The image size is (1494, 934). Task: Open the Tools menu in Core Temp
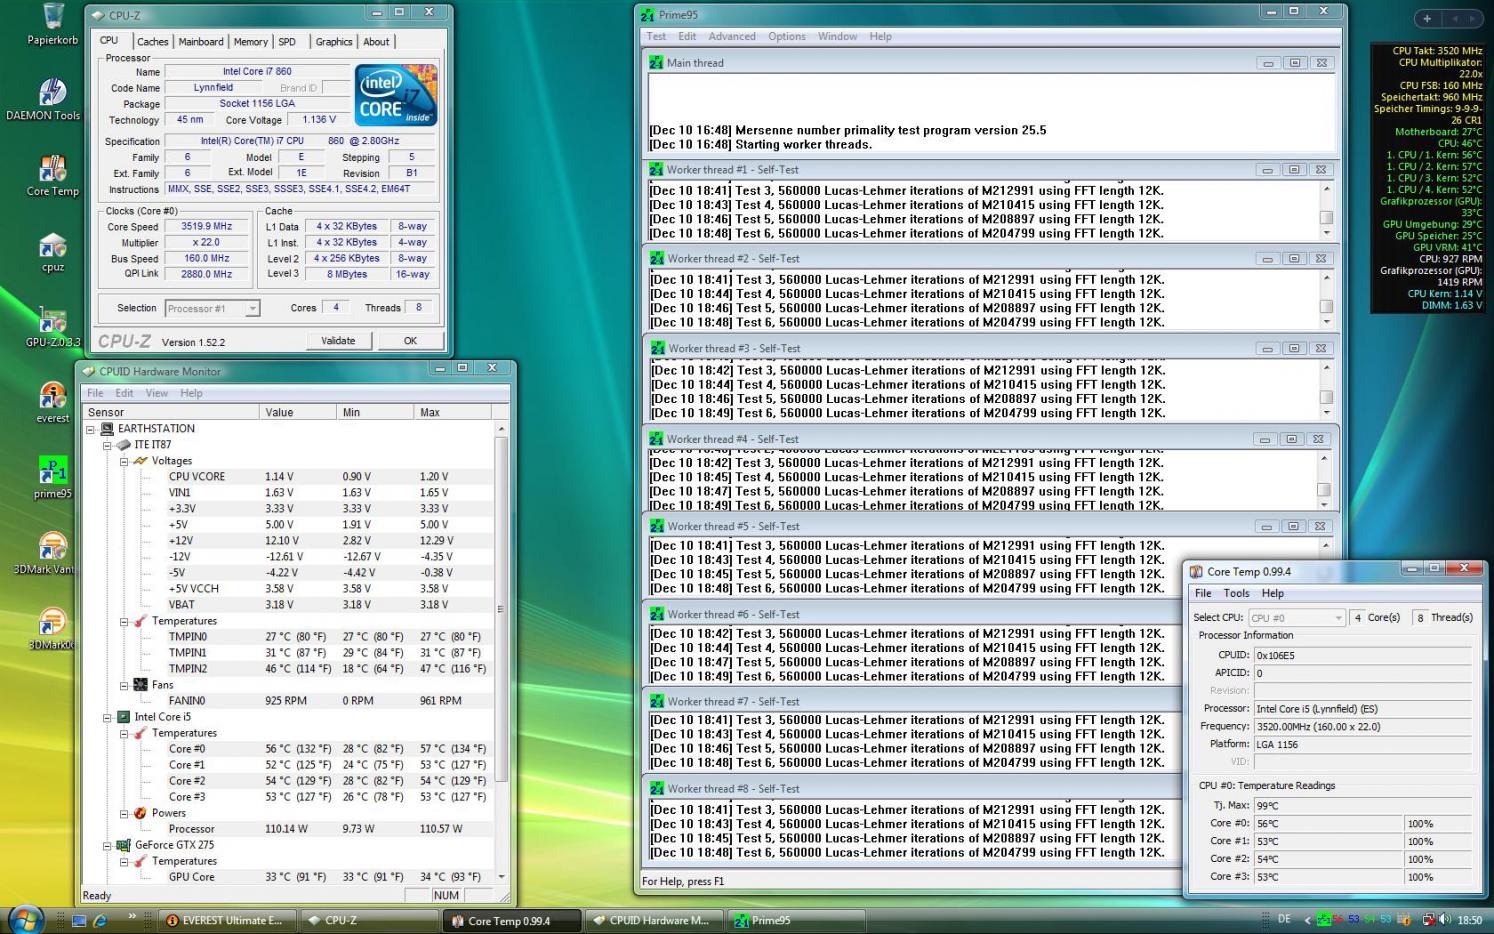point(1237,593)
